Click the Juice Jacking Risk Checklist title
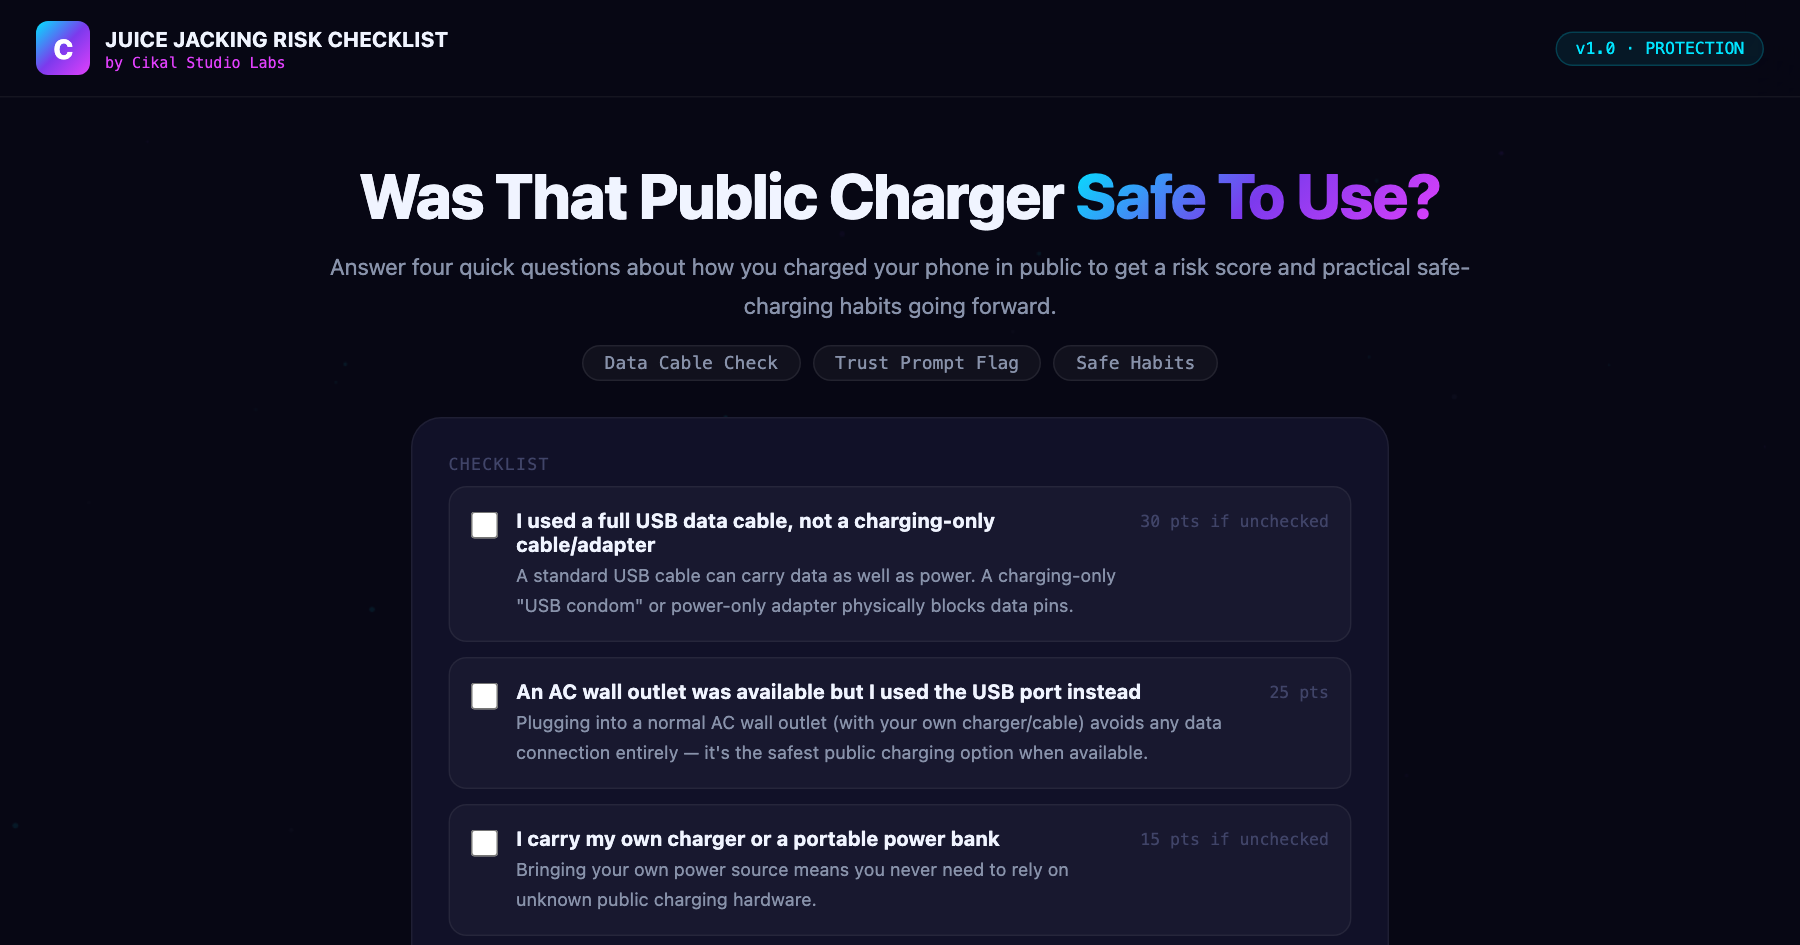 [x=276, y=40]
